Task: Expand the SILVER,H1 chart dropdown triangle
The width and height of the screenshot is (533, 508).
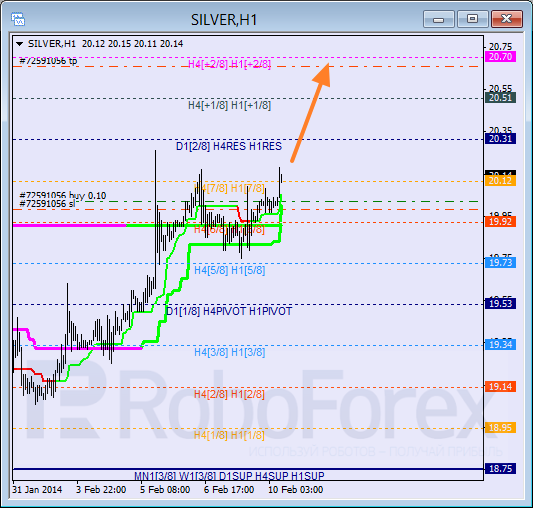Action: coord(20,44)
